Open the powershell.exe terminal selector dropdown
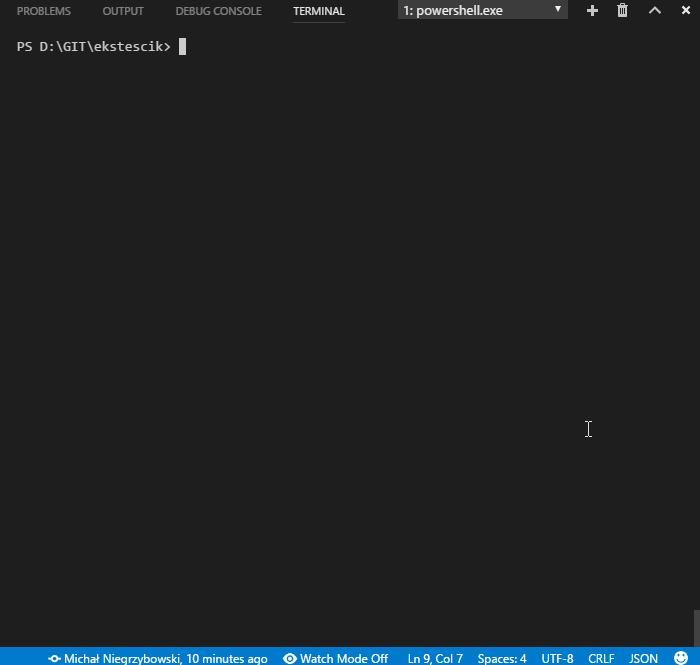The image size is (700, 665). pyautogui.click(x=483, y=10)
